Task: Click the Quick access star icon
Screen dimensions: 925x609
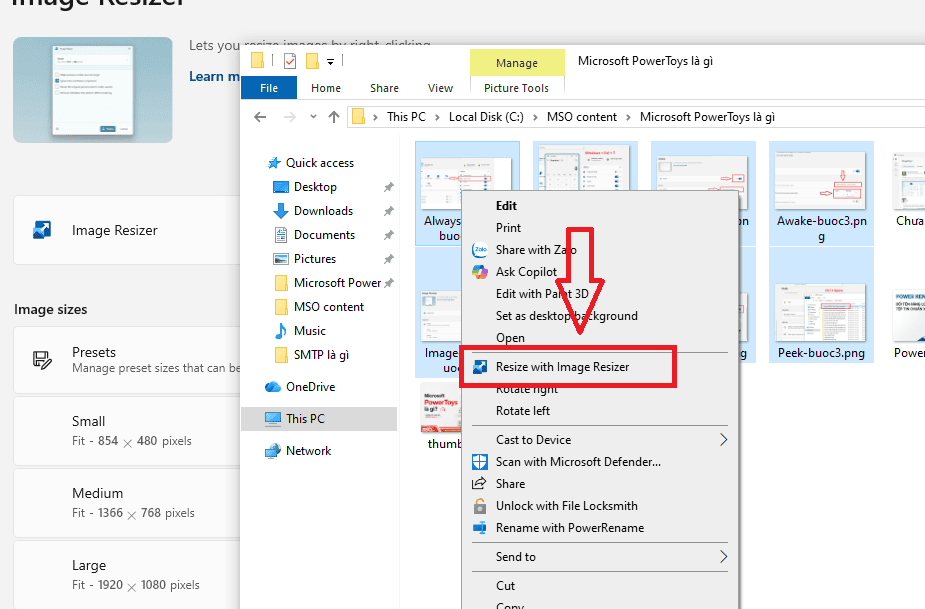Action: [x=274, y=163]
